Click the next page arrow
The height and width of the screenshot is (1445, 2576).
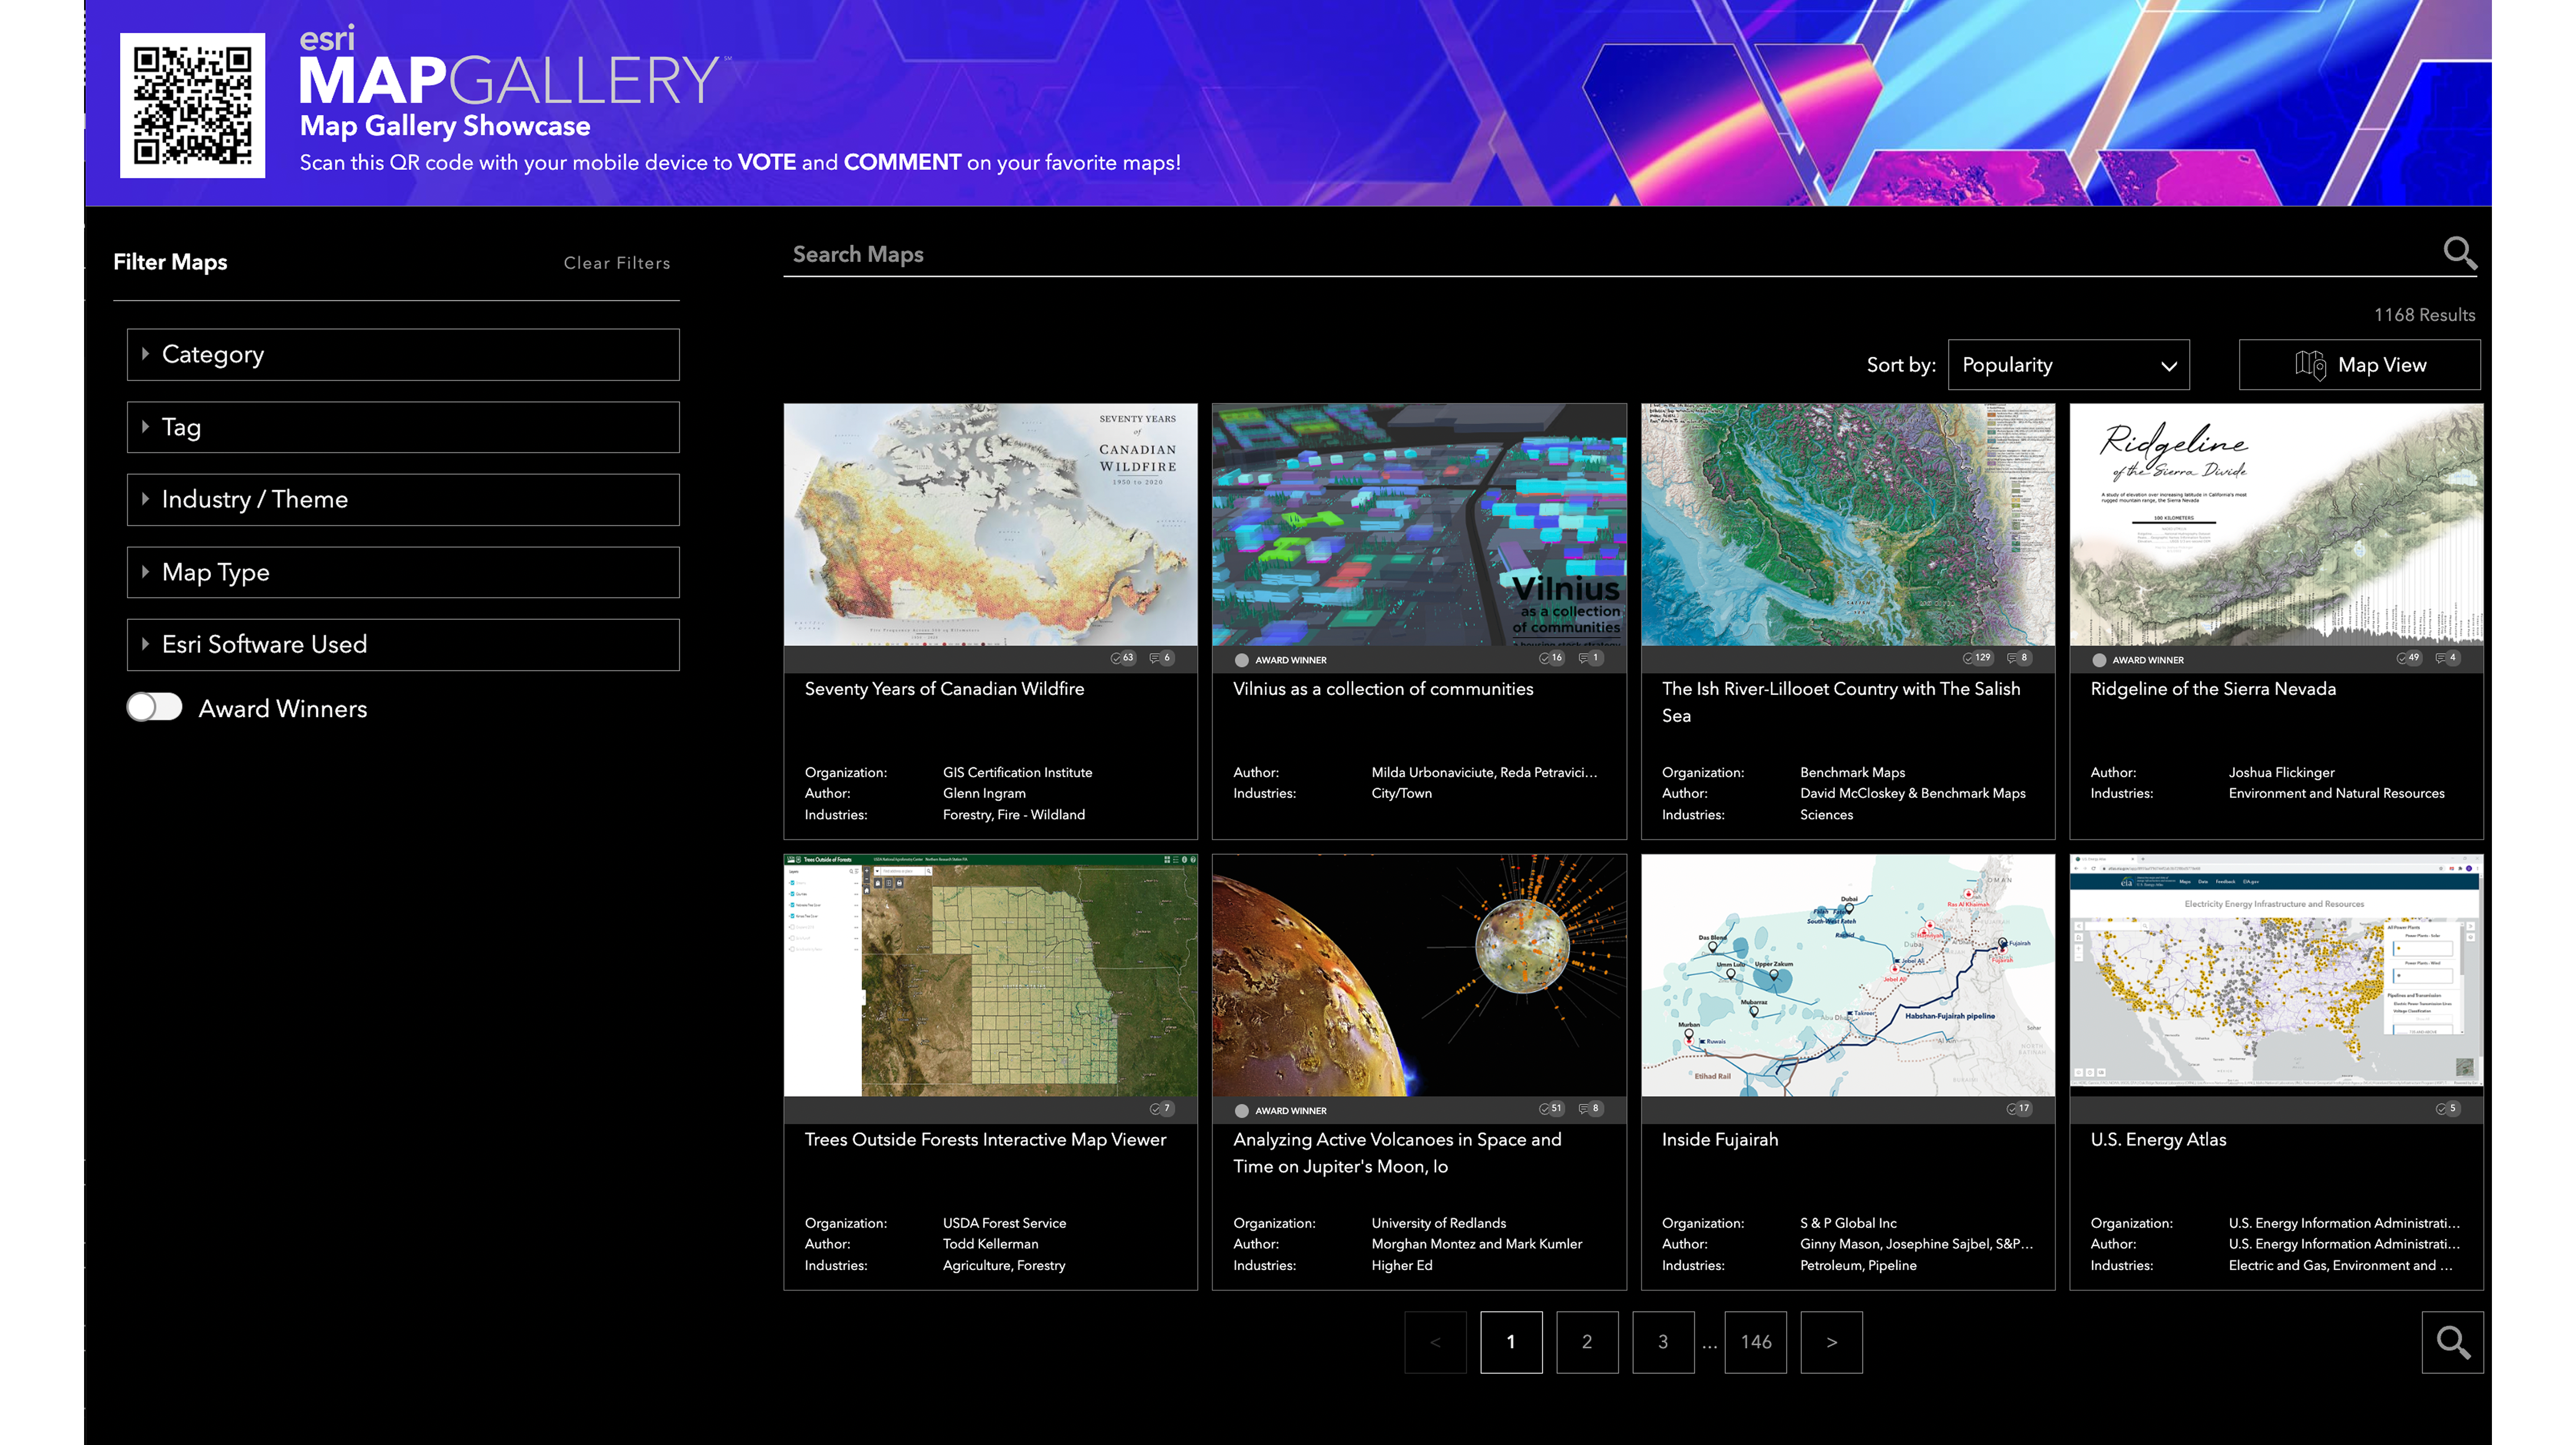tap(1831, 1342)
